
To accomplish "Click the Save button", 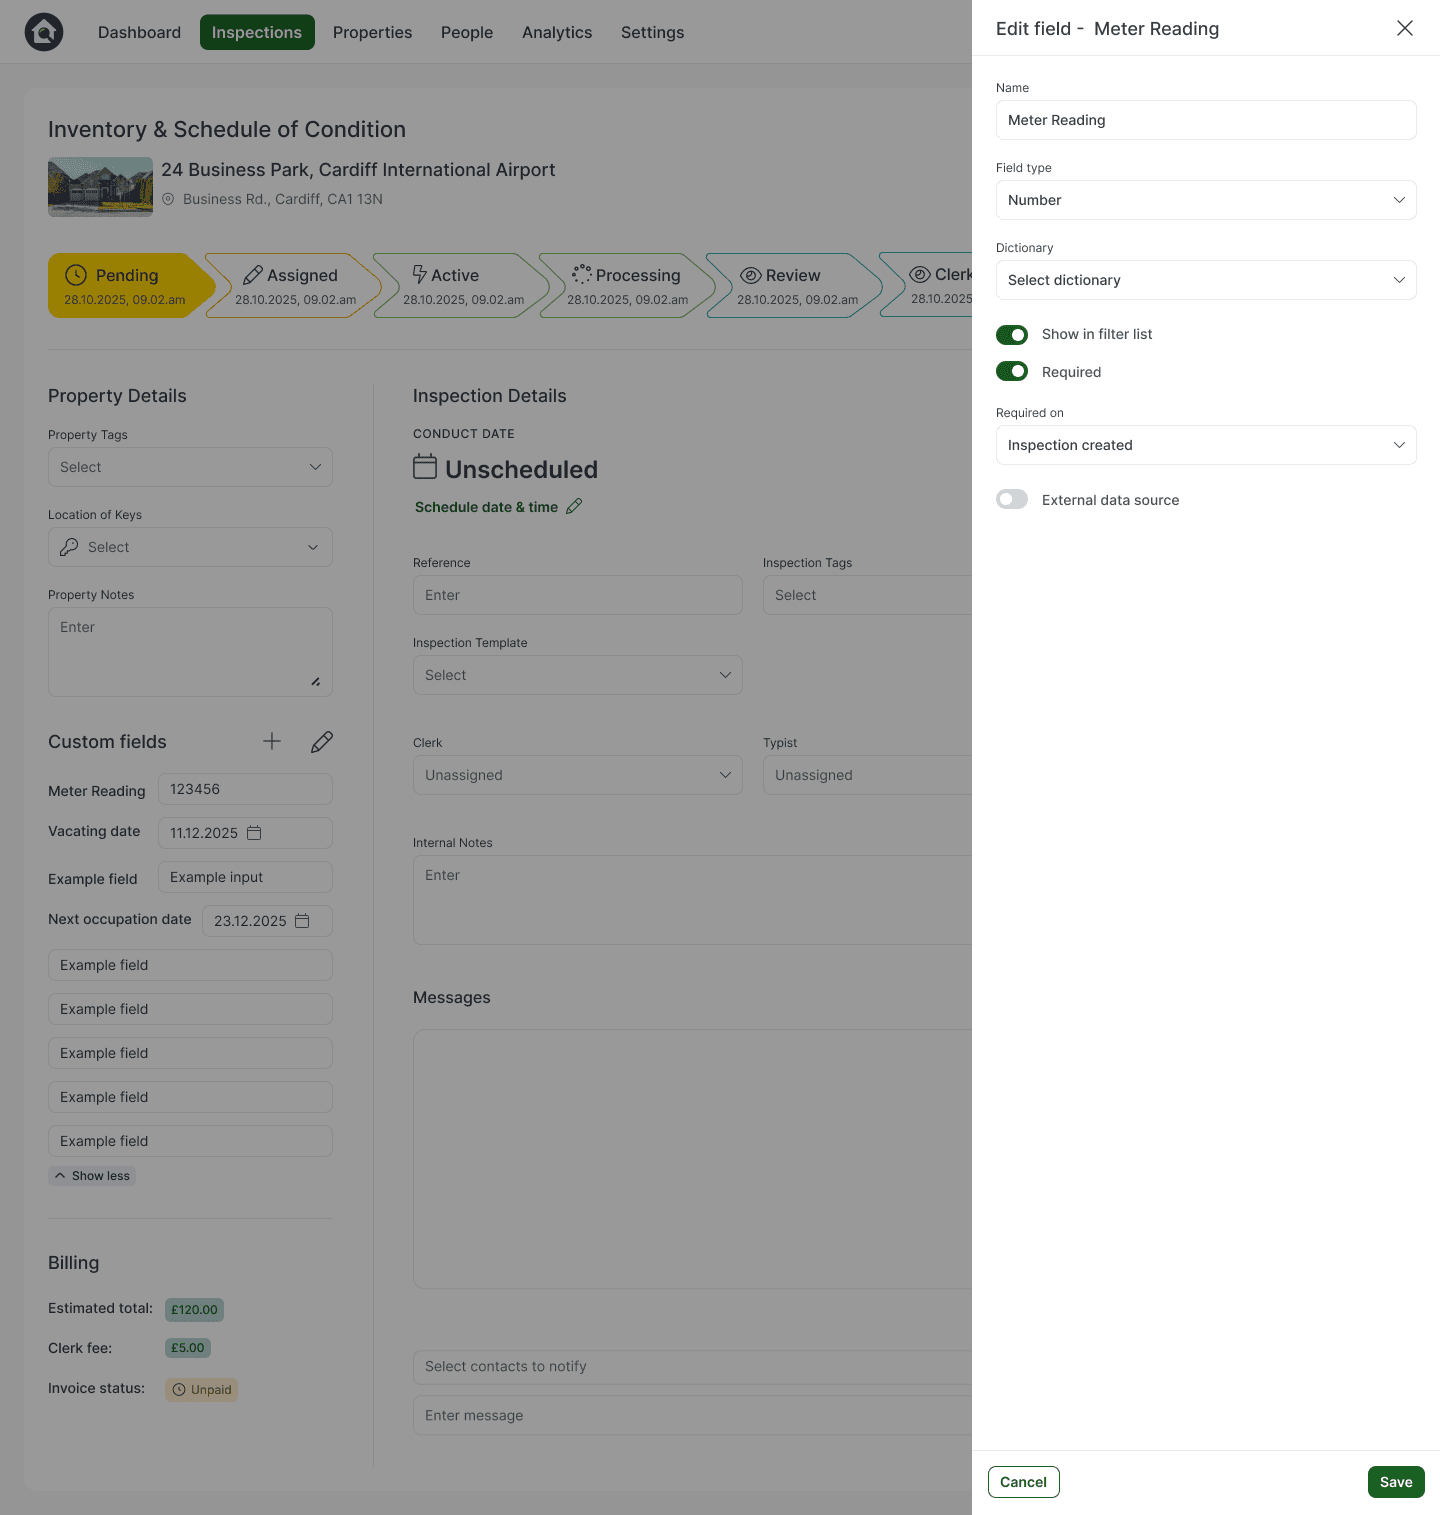I will [1396, 1482].
